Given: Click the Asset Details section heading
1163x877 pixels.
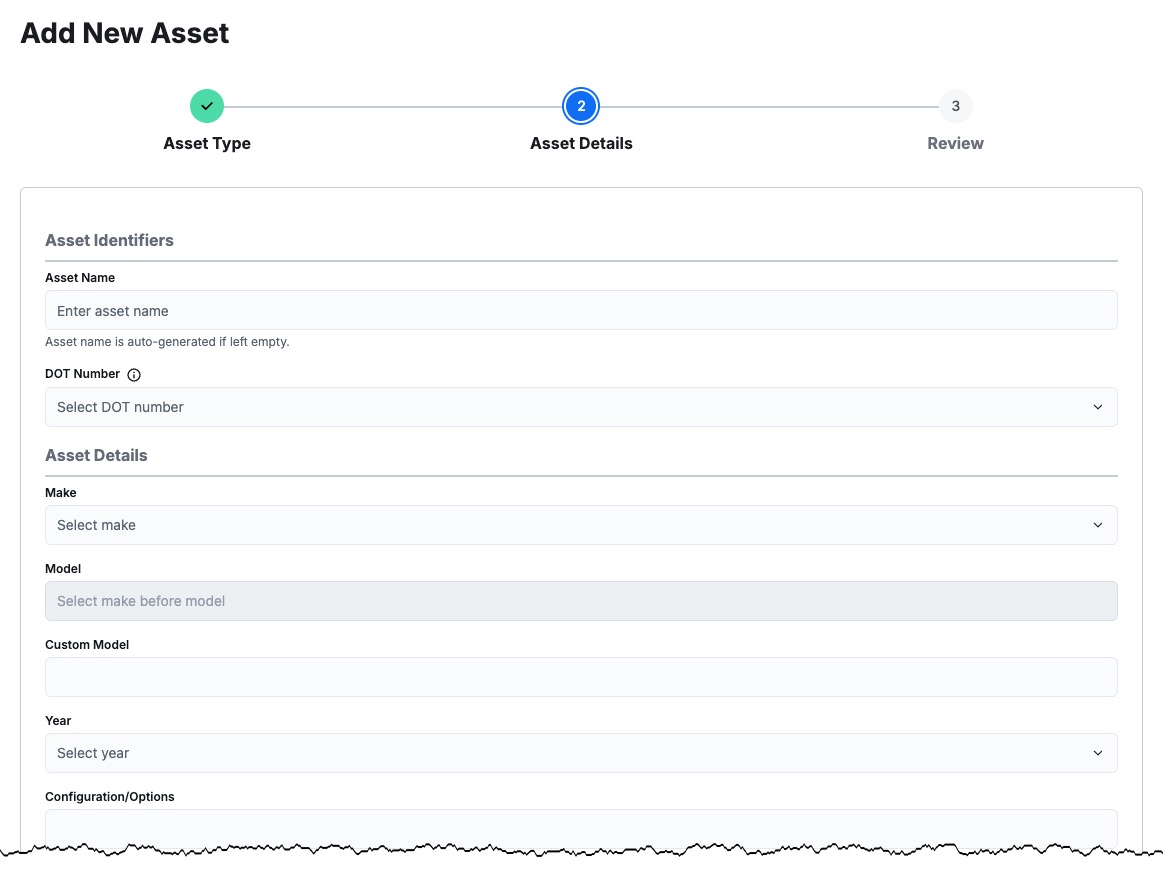Looking at the screenshot, I should 96,456.
